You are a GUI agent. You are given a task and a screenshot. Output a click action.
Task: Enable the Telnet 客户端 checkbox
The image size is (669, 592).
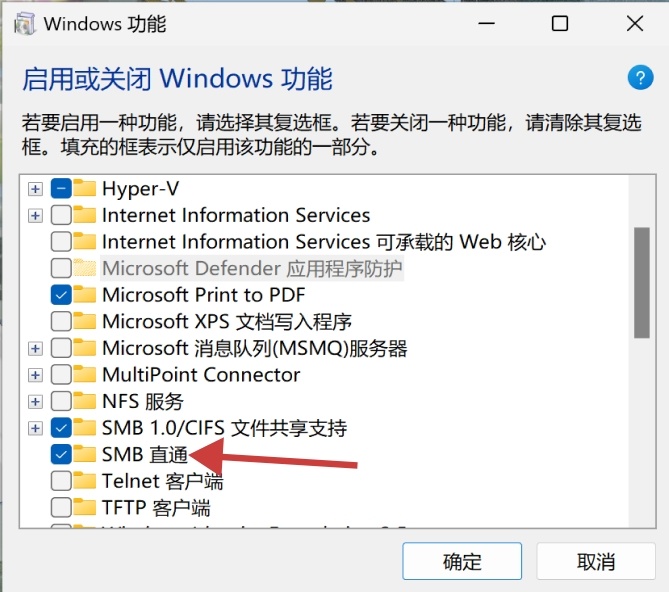(60, 481)
